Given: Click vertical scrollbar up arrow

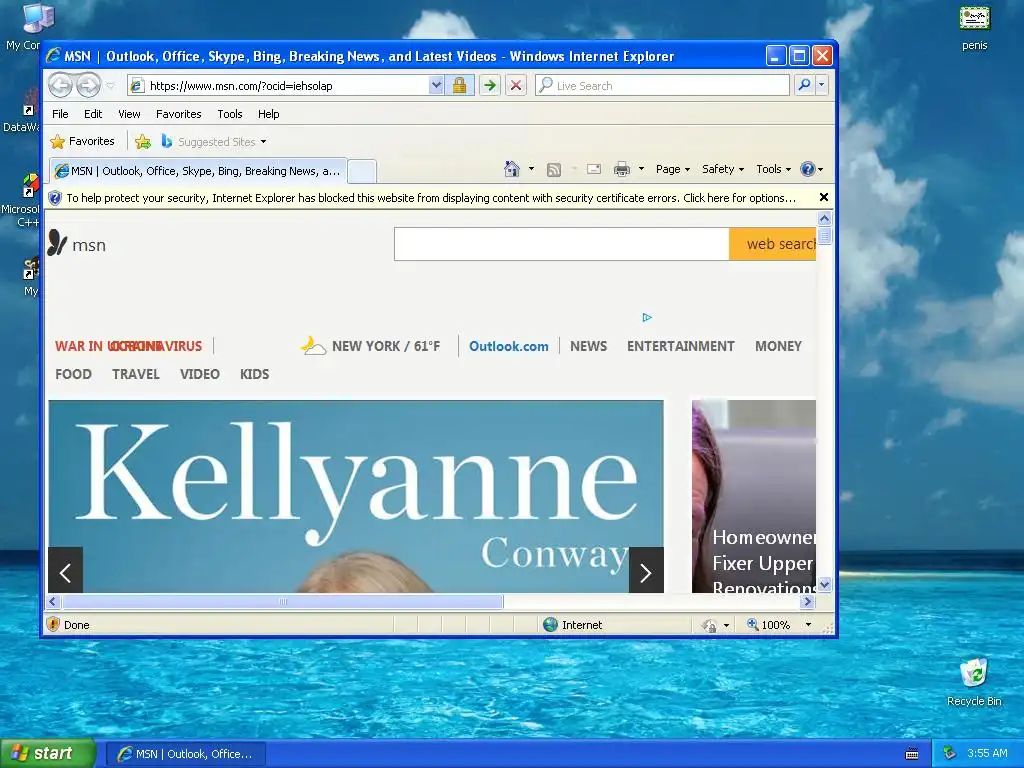Looking at the screenshot, I should pos(825,218).
